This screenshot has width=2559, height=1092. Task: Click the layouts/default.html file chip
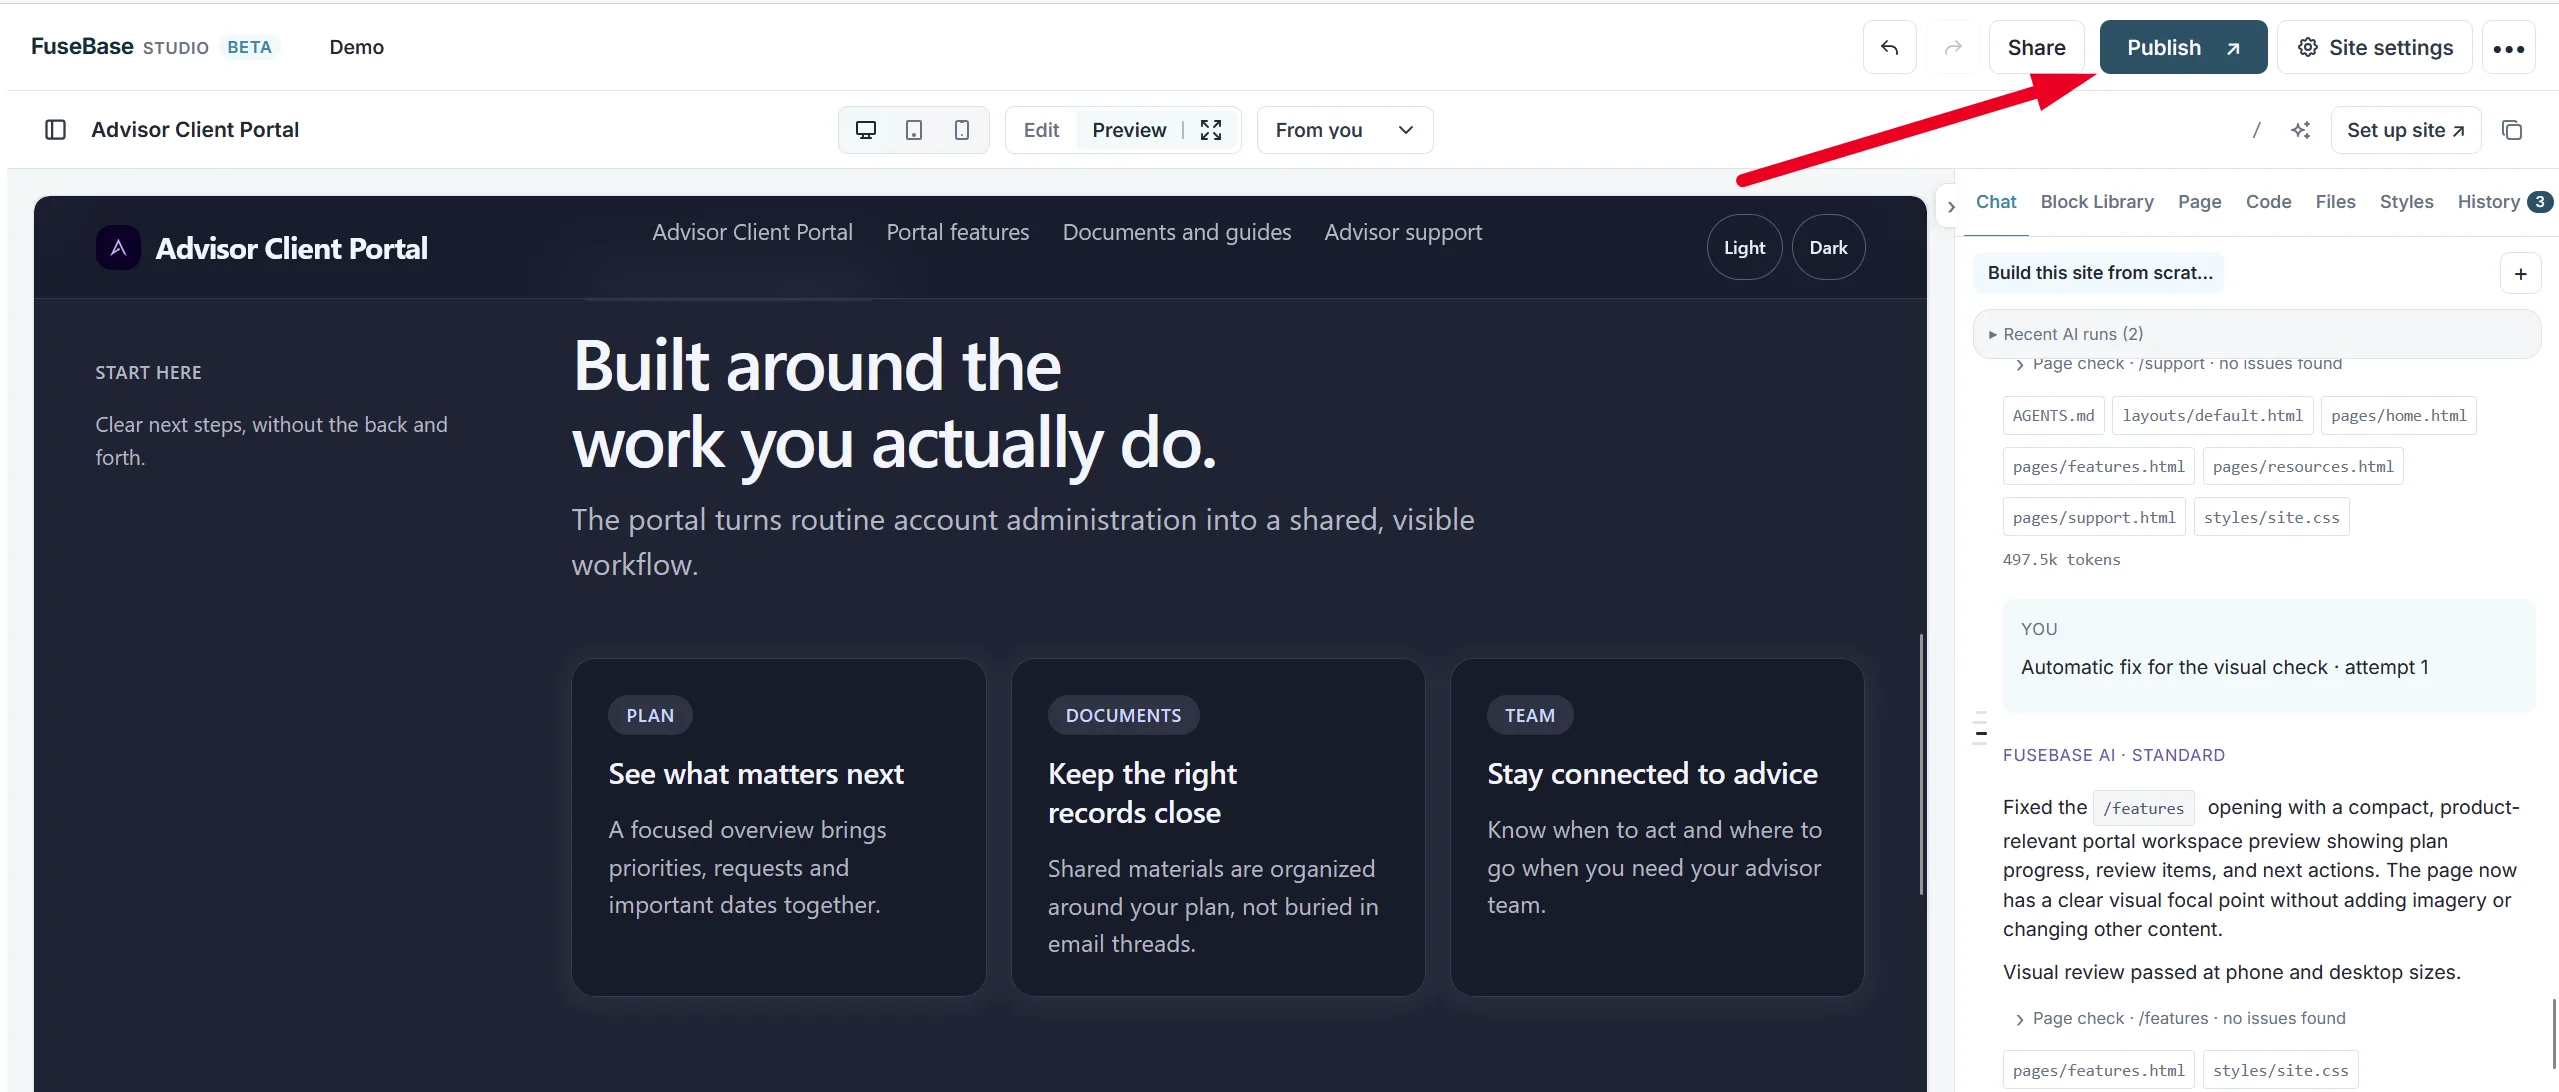[x=2212, y=416]
